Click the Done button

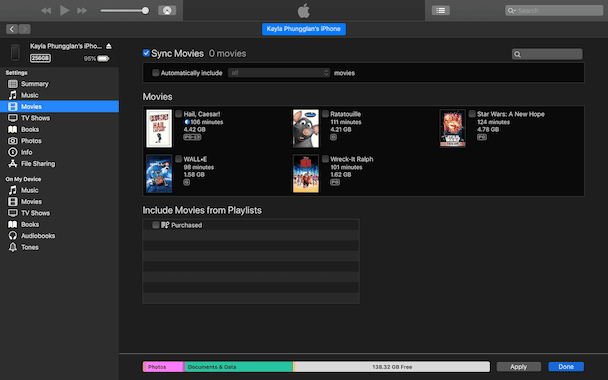tap(566, 366)
